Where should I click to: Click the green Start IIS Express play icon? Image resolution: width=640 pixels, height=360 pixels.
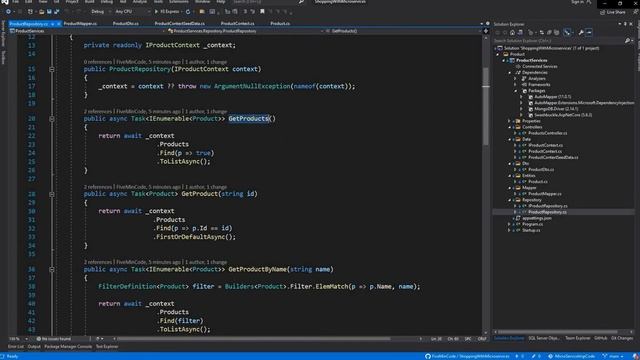[156, 11]
